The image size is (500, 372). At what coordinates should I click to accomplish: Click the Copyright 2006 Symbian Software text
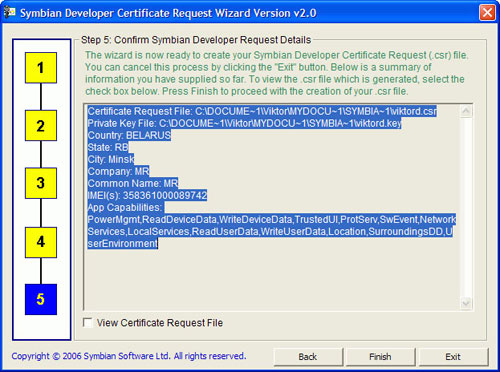coord(129,356)
